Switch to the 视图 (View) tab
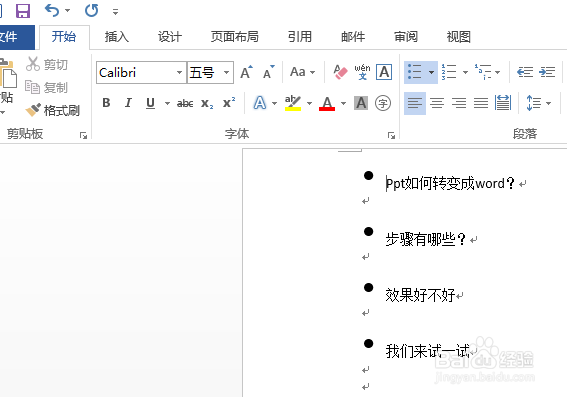This screenshot has height=397, width=567. pos(459,37)
